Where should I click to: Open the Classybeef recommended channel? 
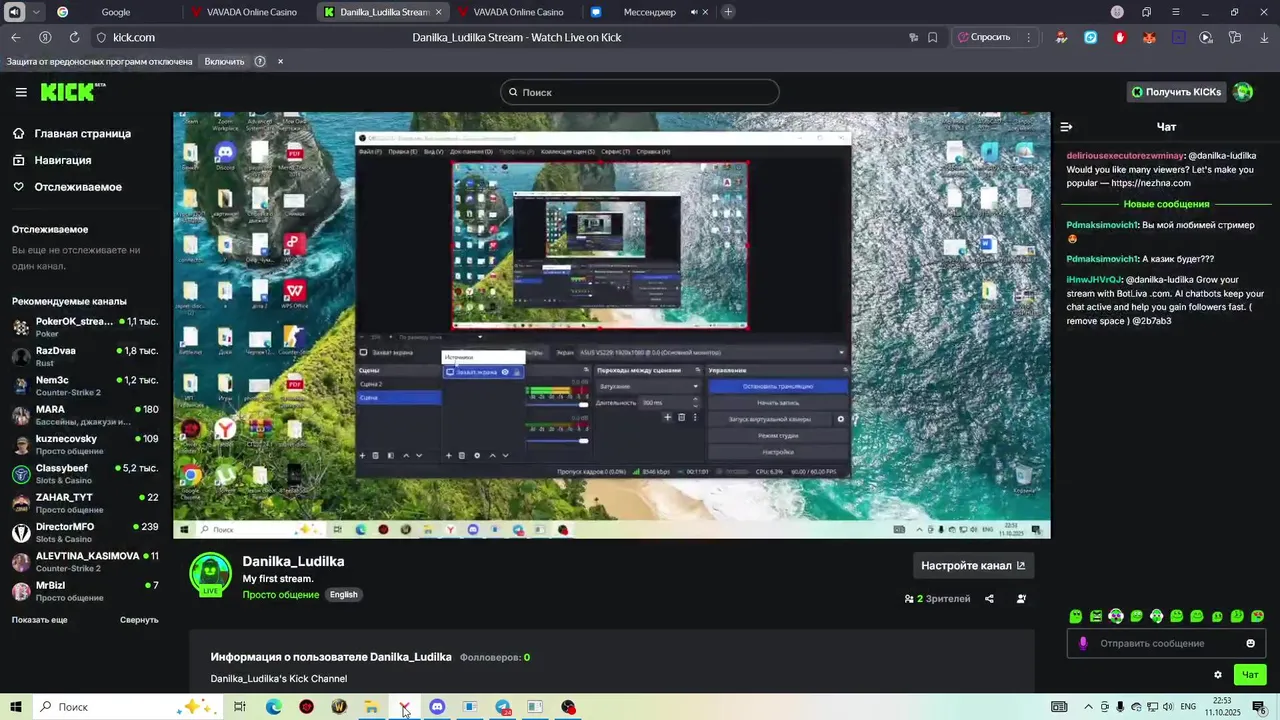85,474
